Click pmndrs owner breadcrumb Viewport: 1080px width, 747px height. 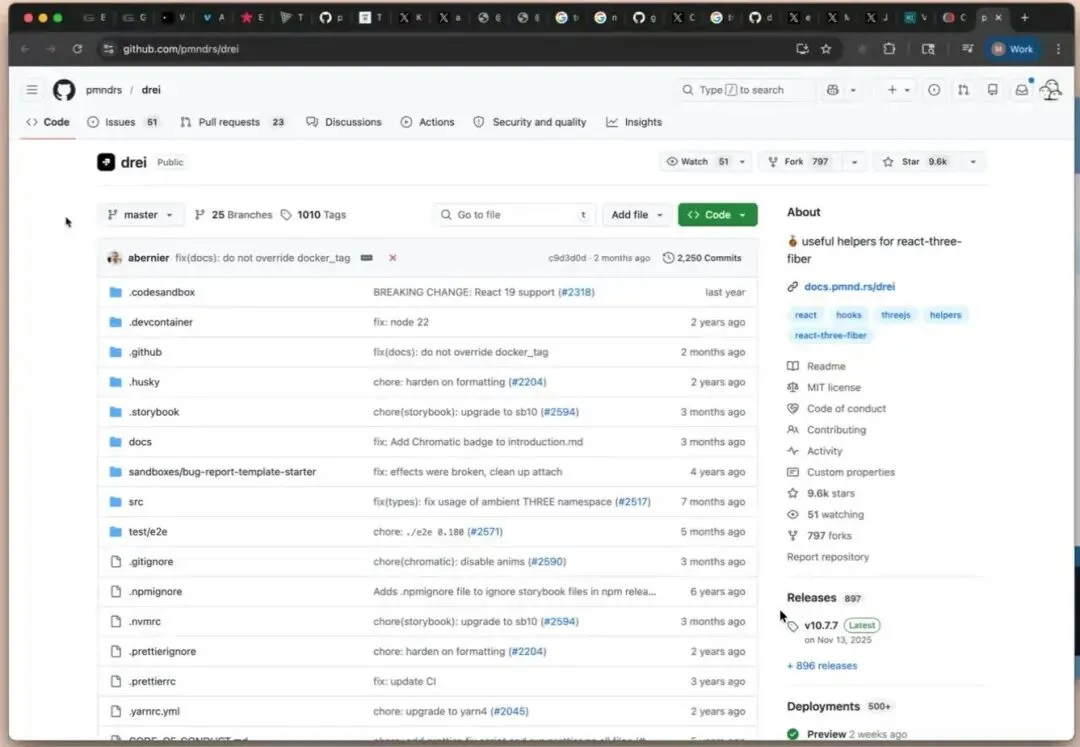coord(103,90)
